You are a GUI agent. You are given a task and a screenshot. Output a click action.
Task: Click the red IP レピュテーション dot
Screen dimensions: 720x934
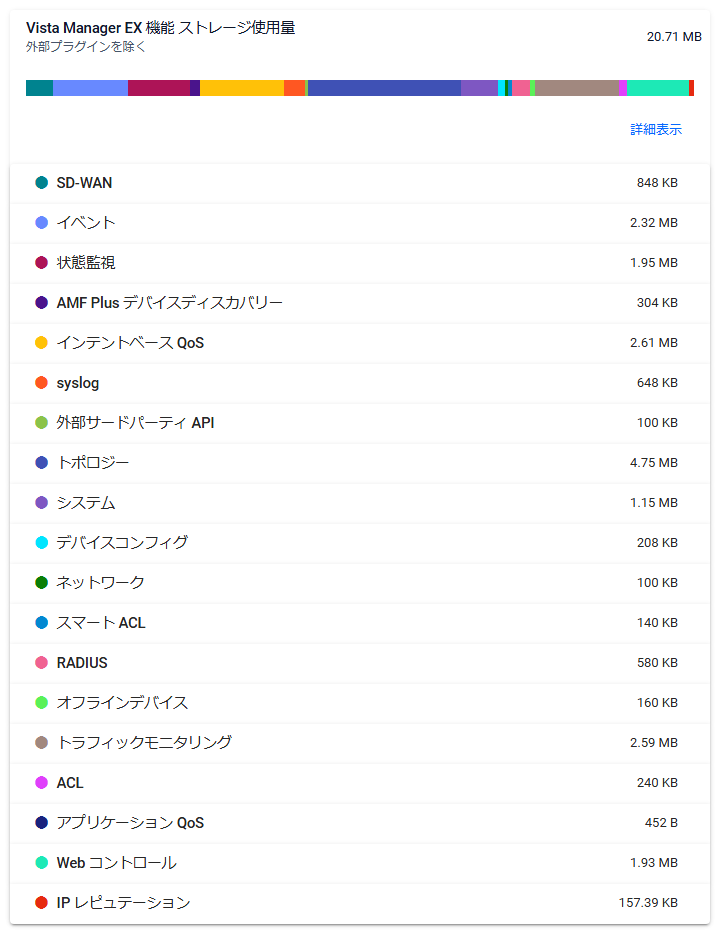(x=41, y=903)
